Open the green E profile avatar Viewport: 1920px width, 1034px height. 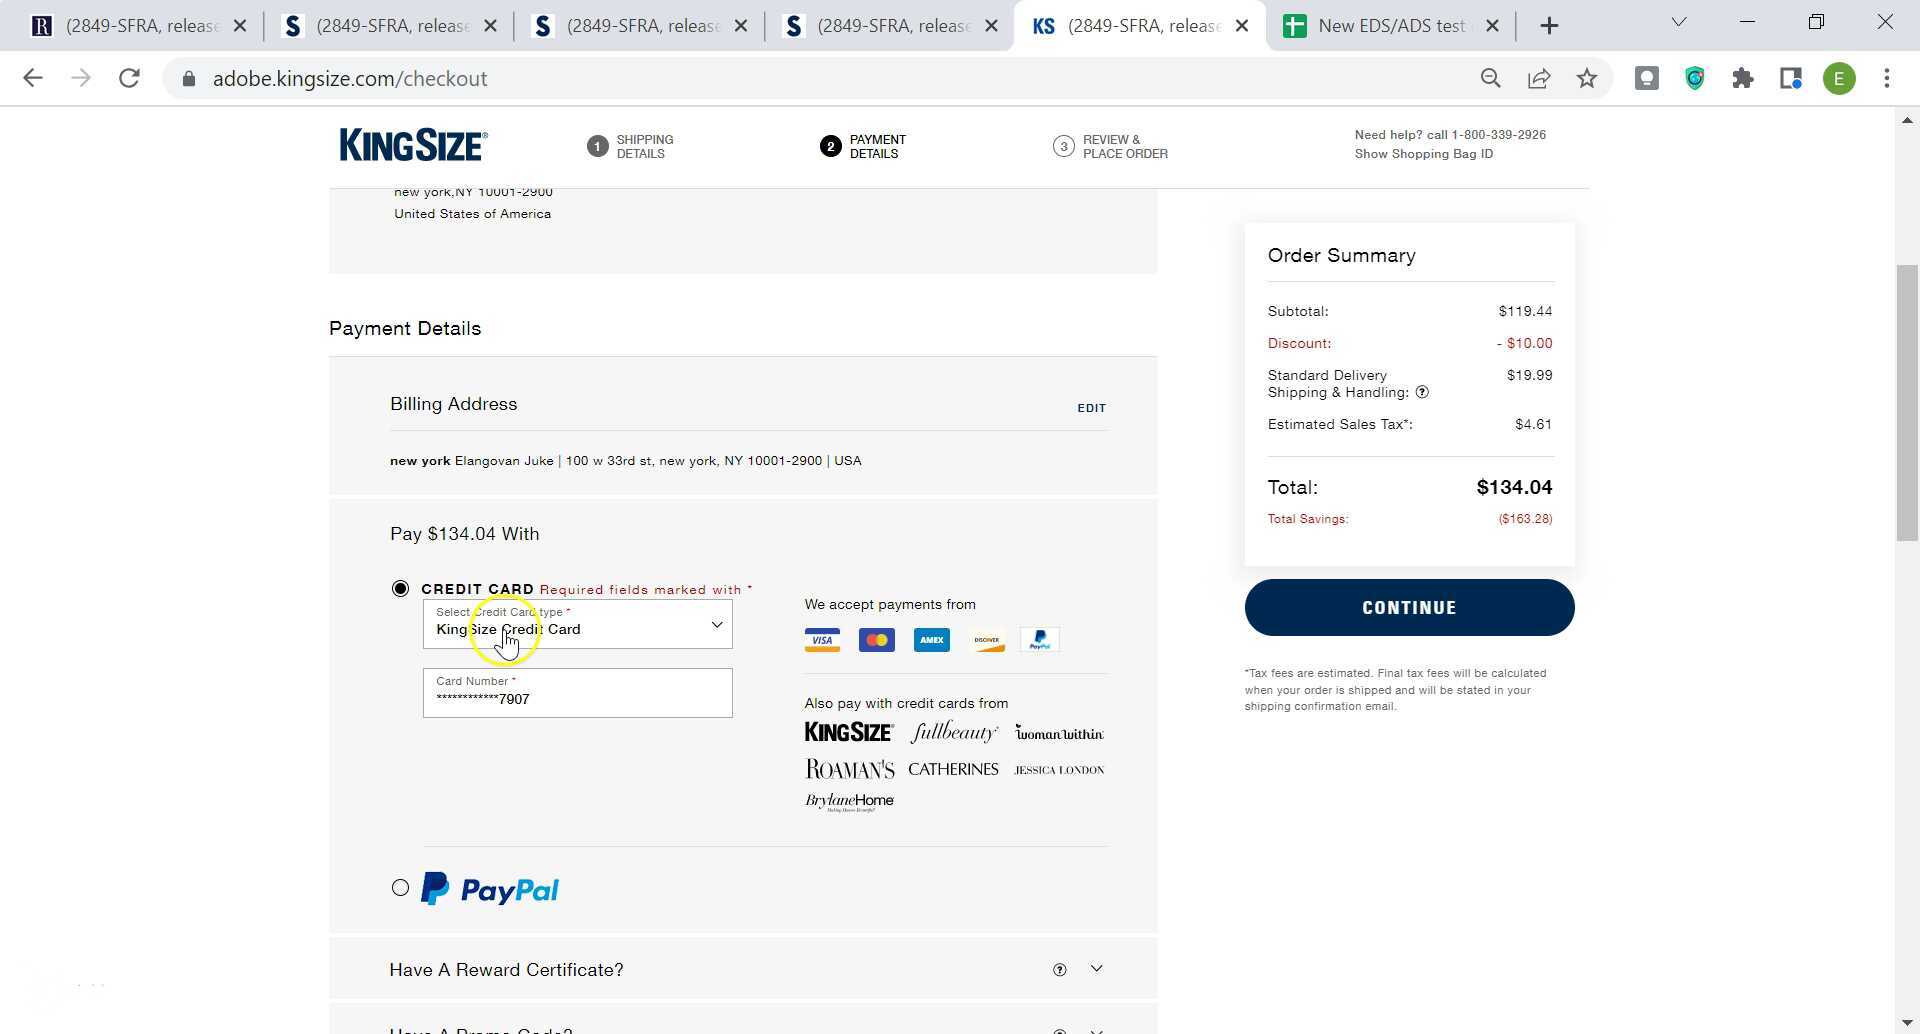click(x=1839, y=78)
